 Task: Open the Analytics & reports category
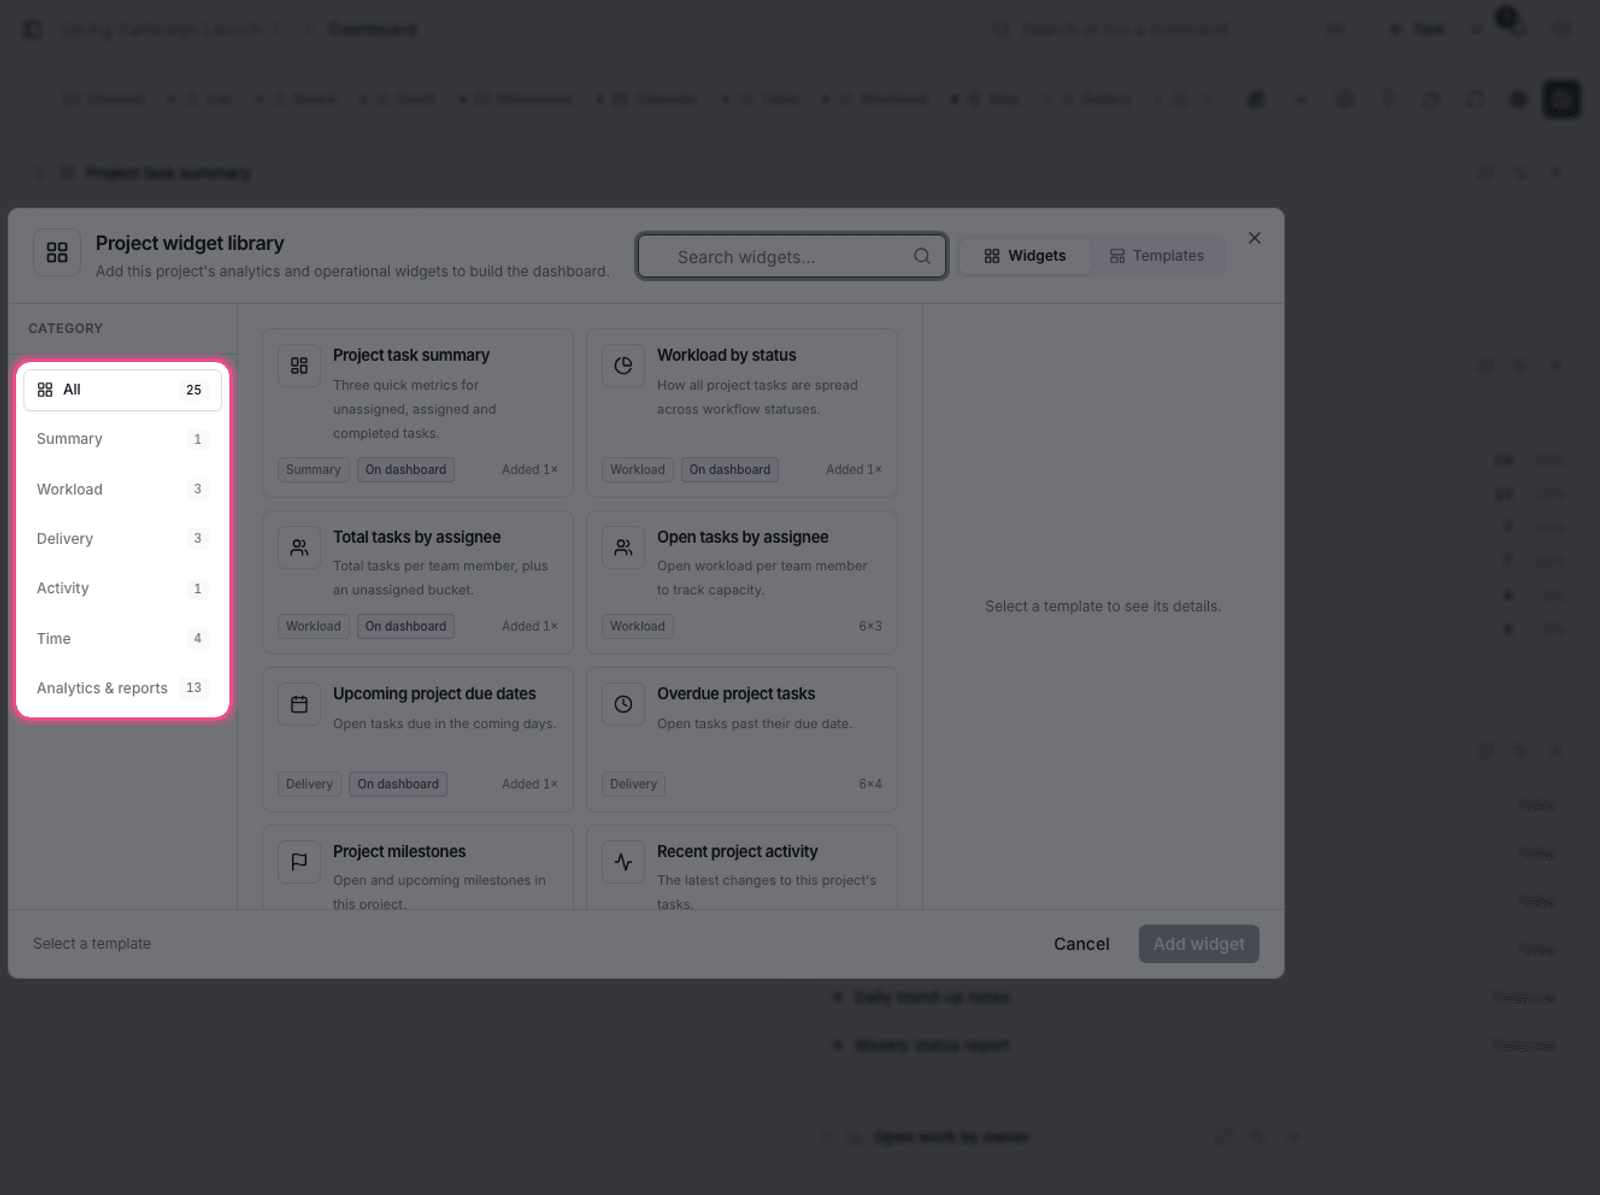tap(123, 688)
